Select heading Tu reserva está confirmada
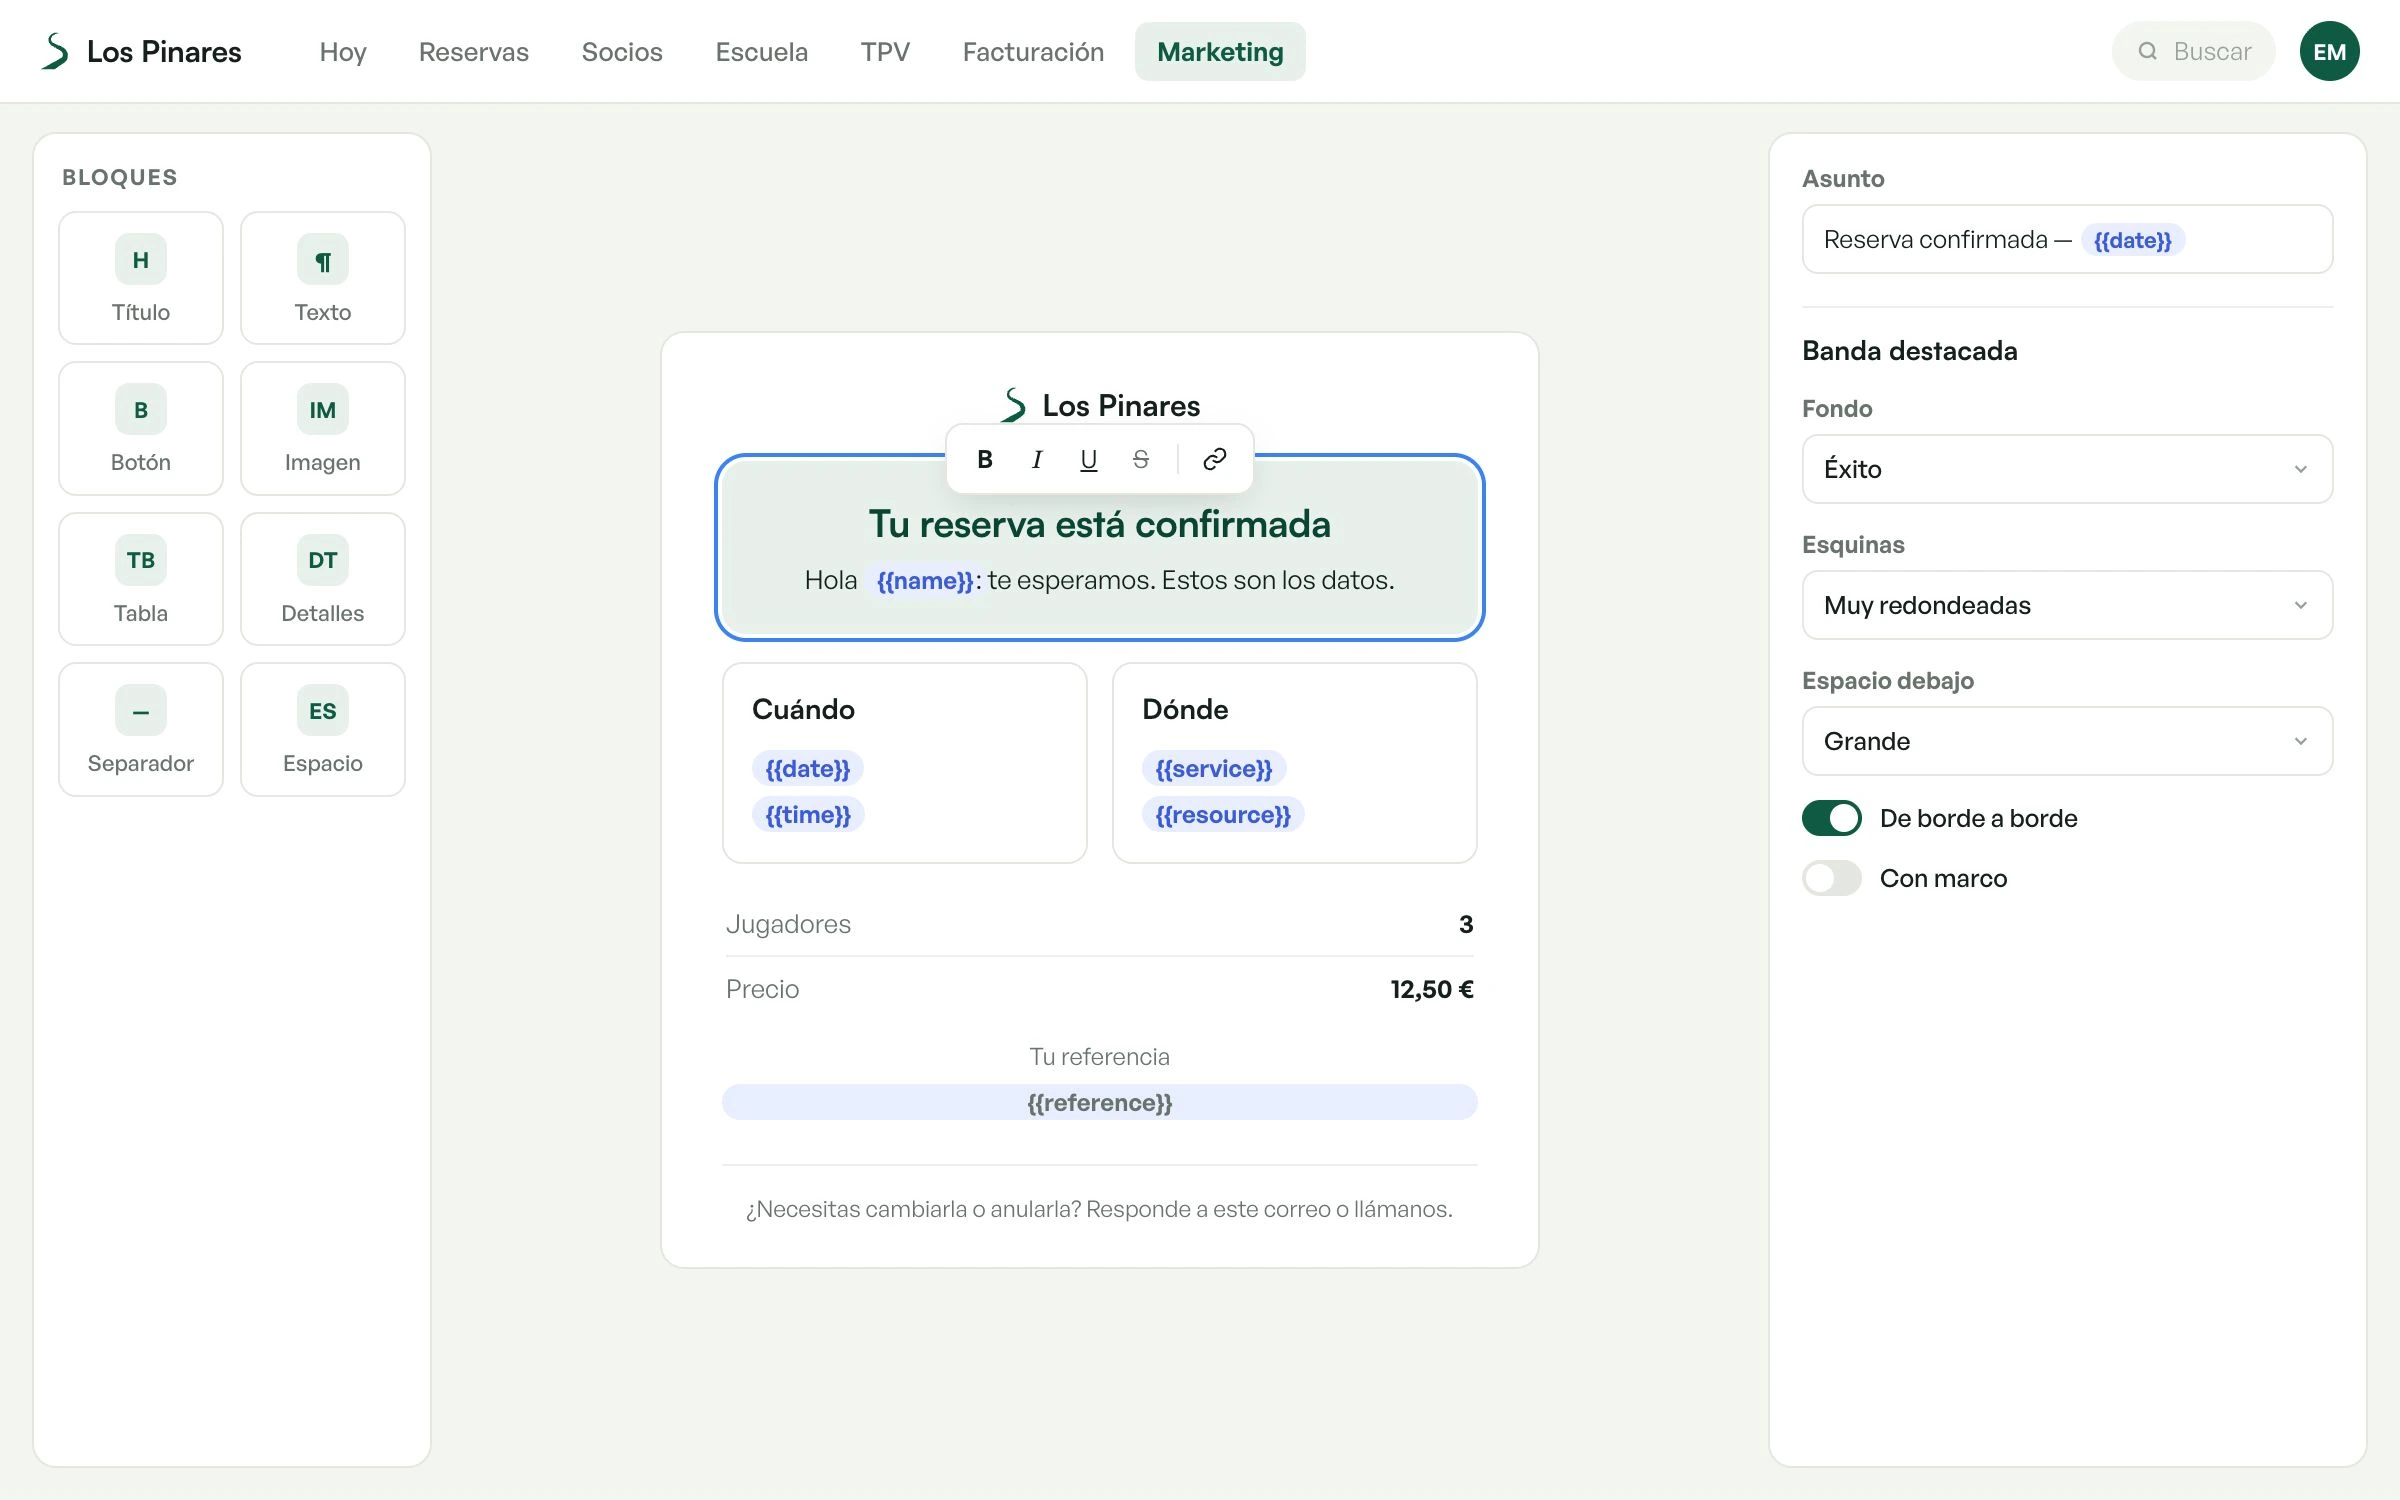The width and height of the screenshot is (2400, 1500). [x=1100, y=524]
